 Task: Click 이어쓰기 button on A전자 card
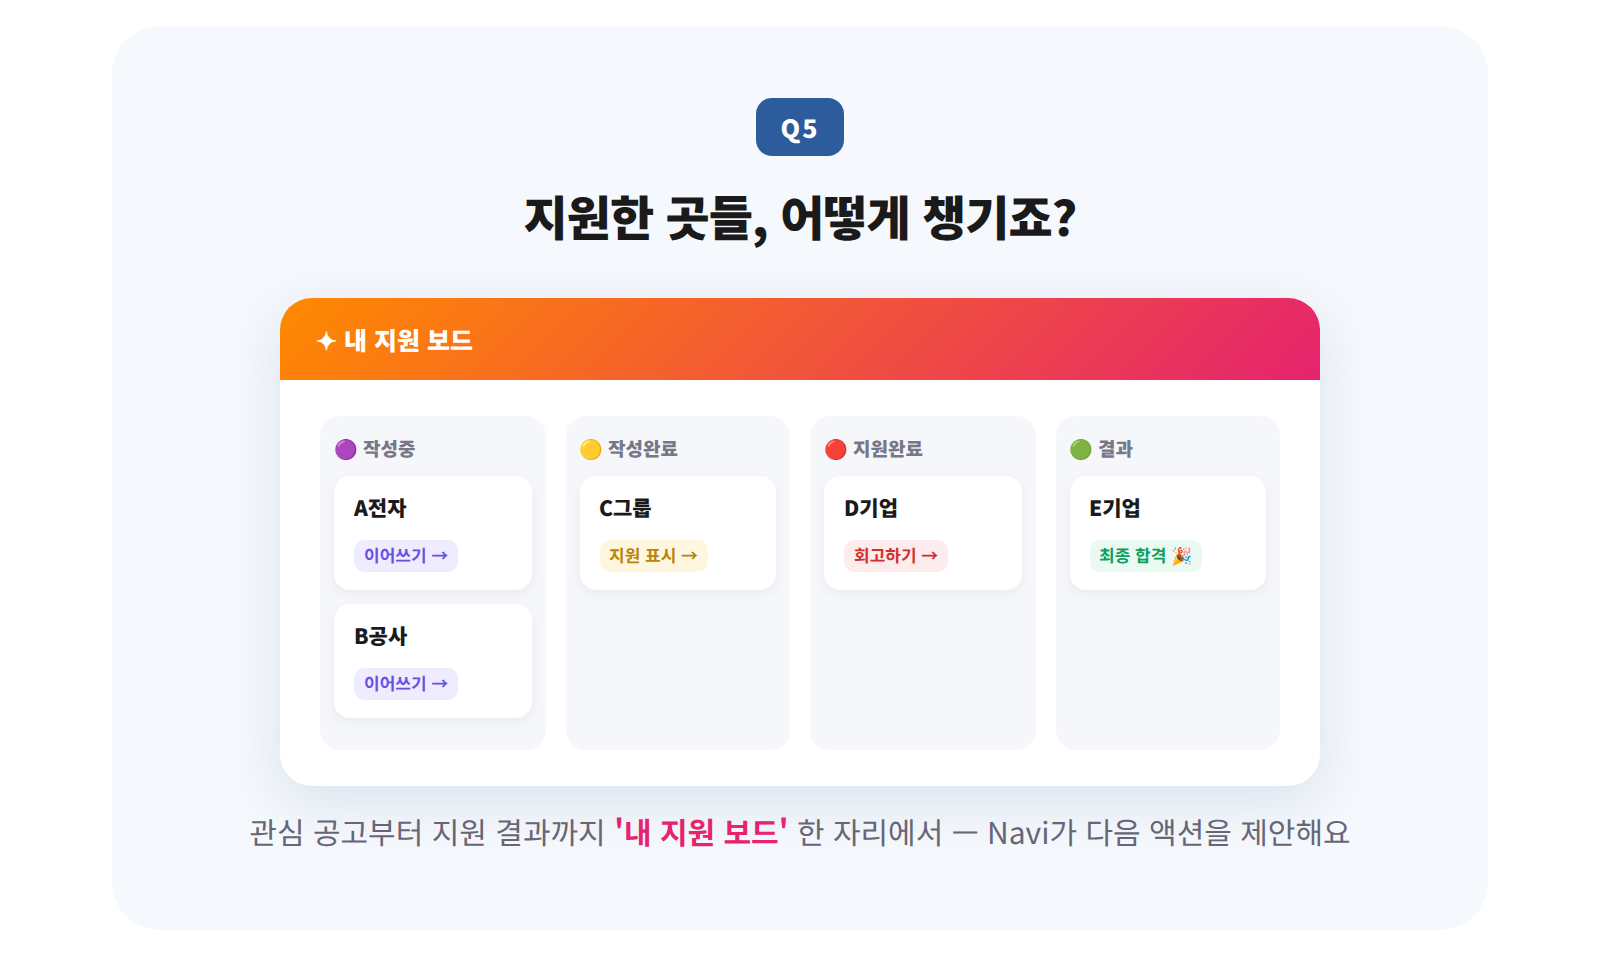point(406,555)
